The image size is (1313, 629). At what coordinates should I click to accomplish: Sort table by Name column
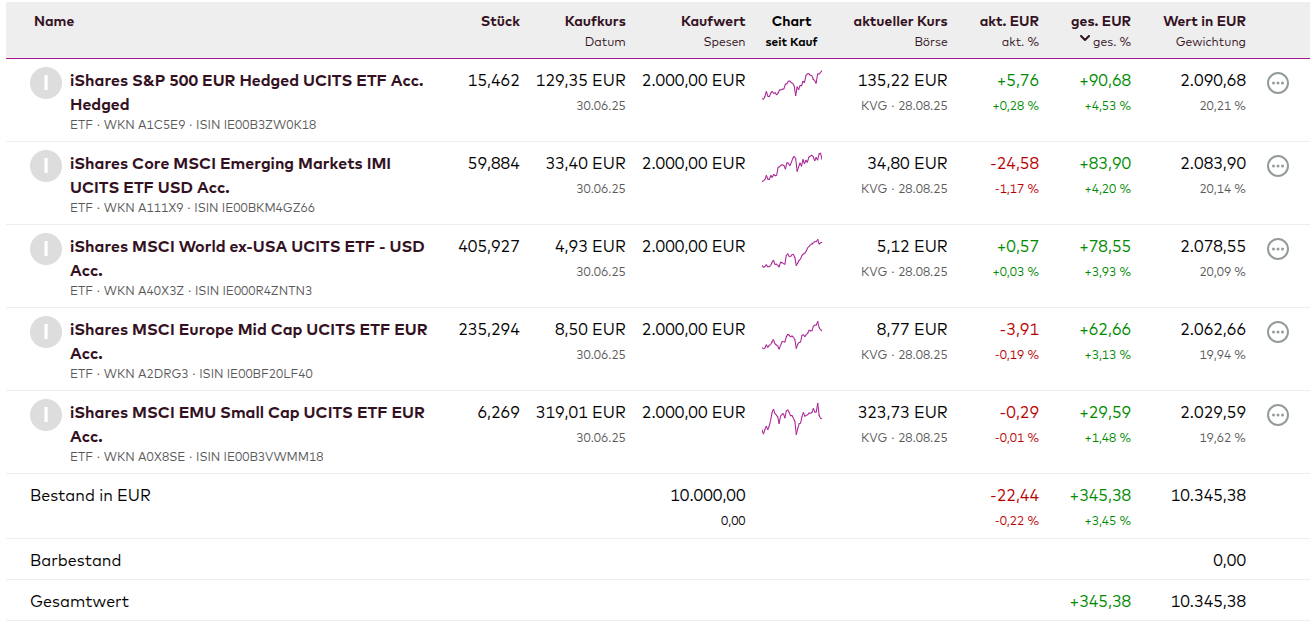[54, 21]
